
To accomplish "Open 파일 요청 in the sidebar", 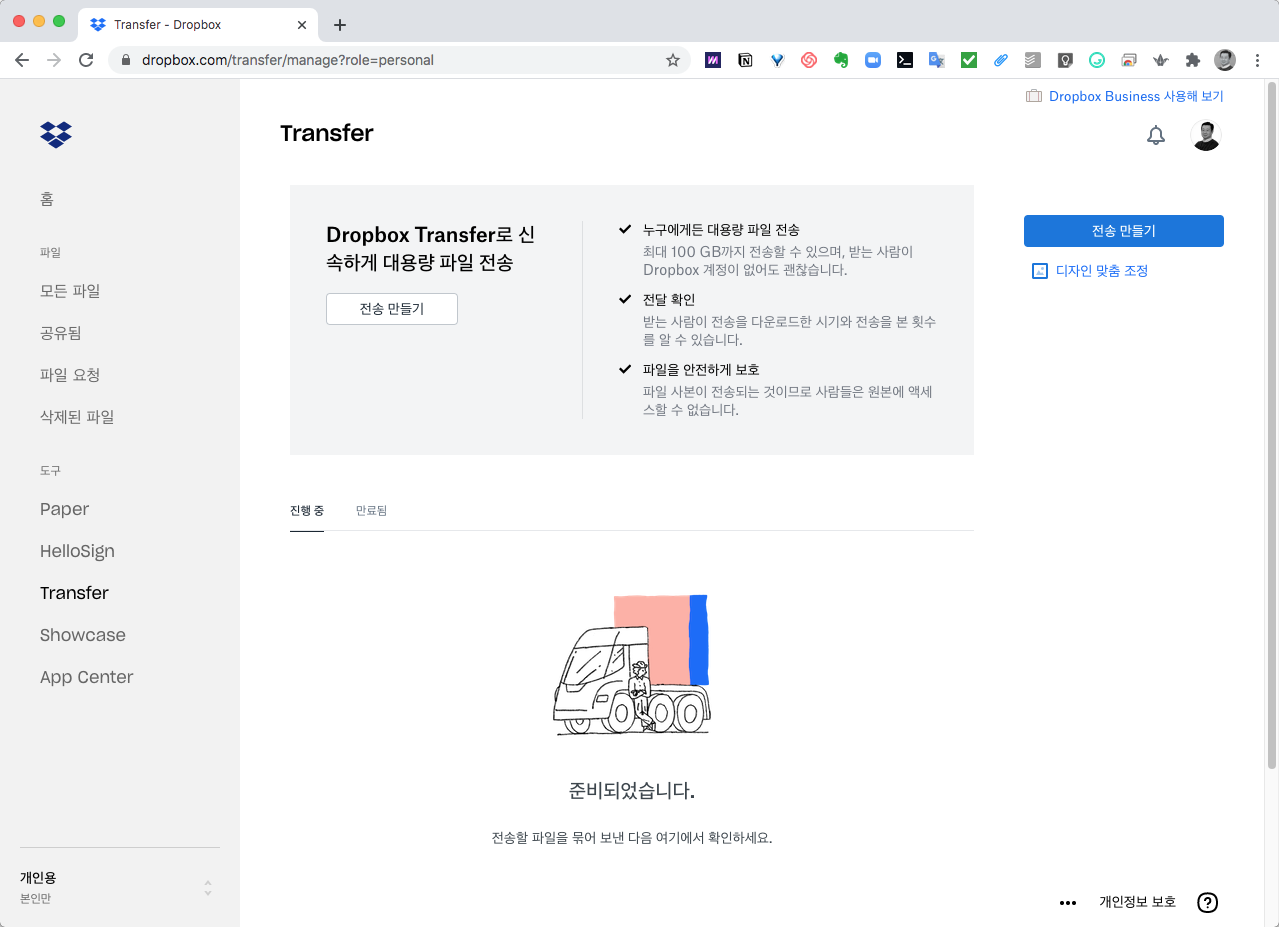I will [x=70, y=375].
